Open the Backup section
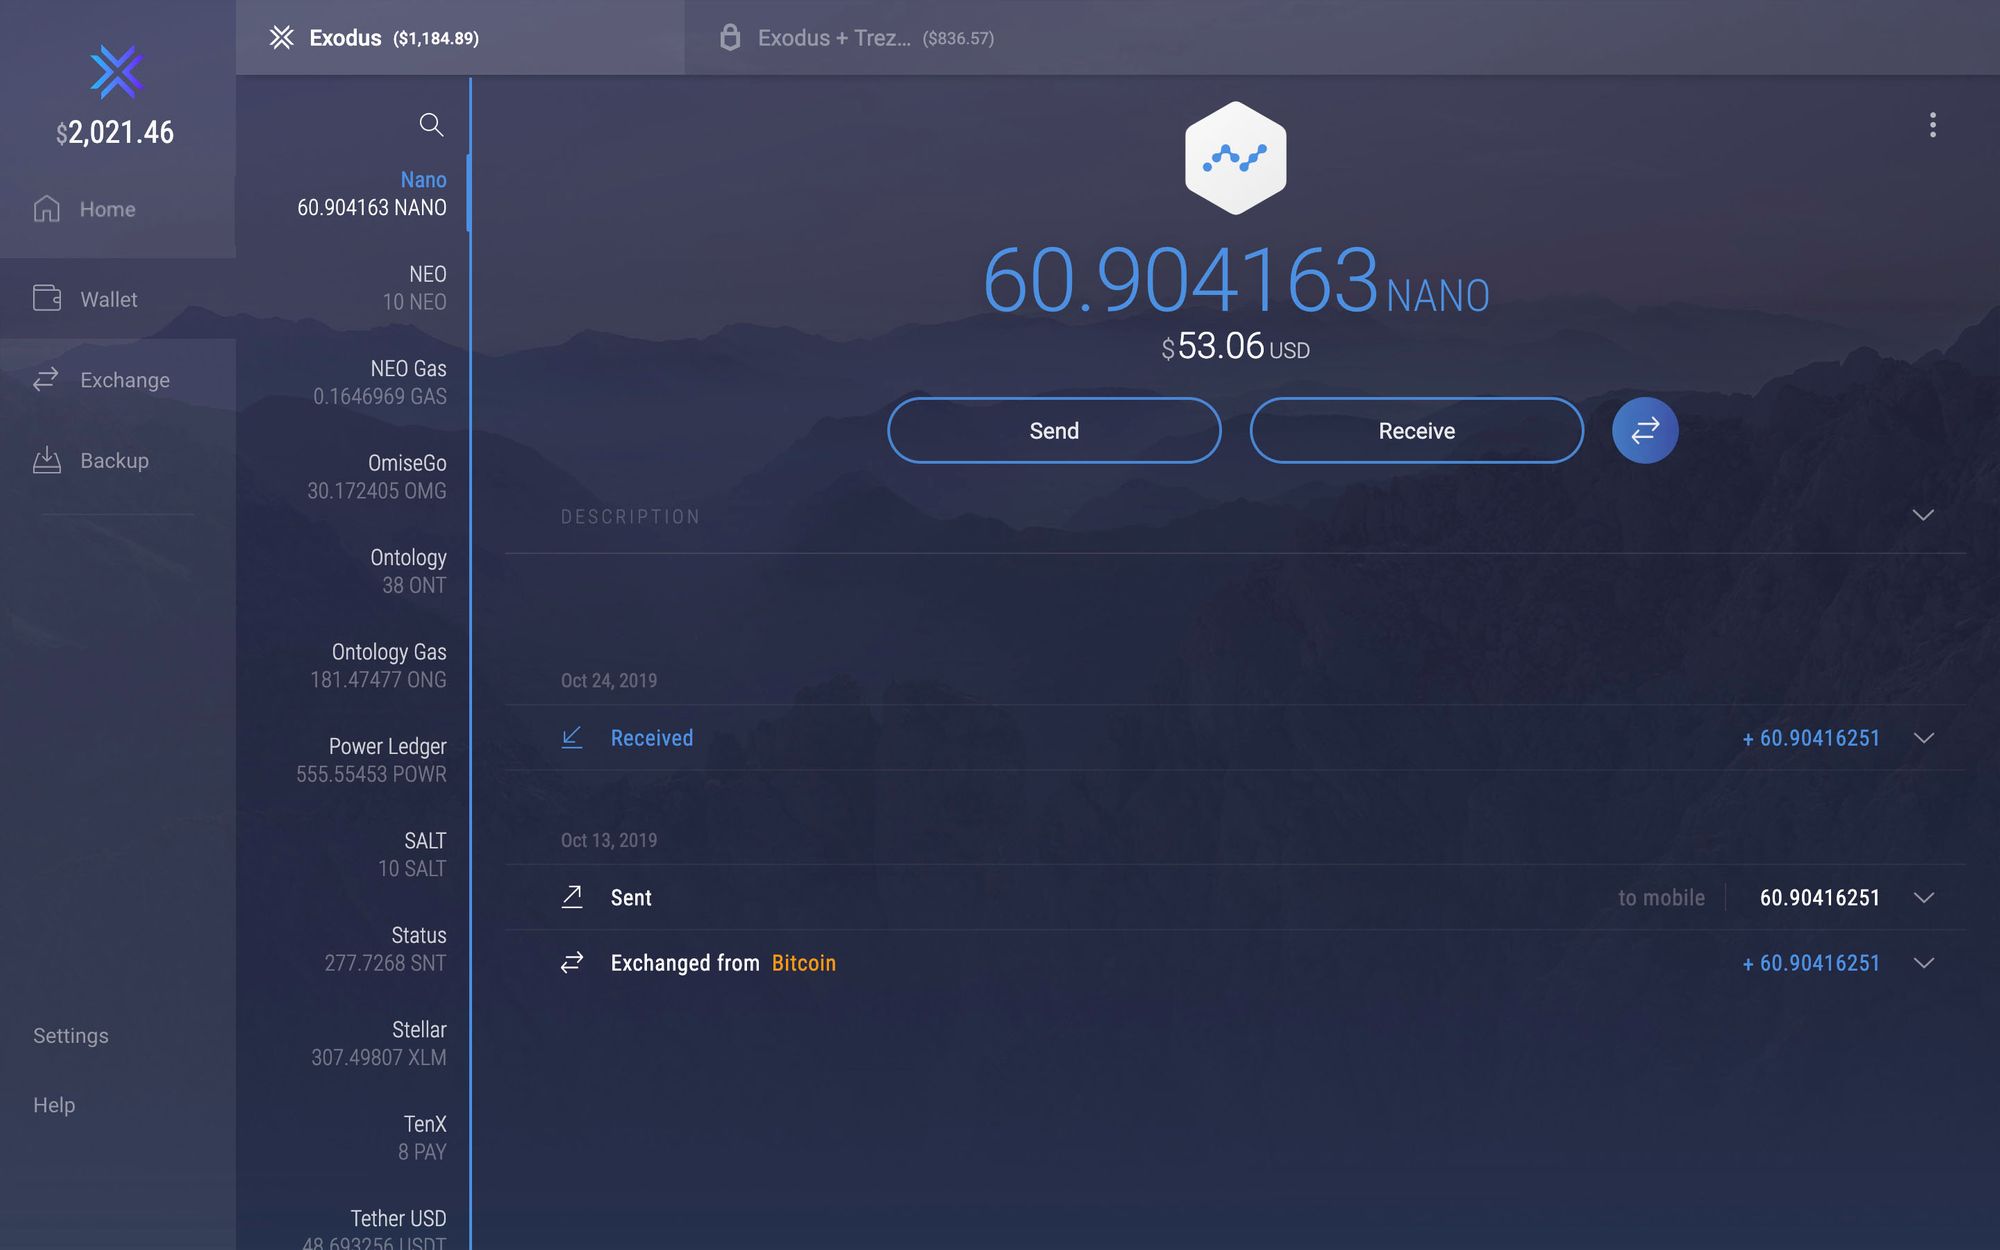Image resolution: width=2000 pixels, height=1250 pixels. (x=118, y=460)
